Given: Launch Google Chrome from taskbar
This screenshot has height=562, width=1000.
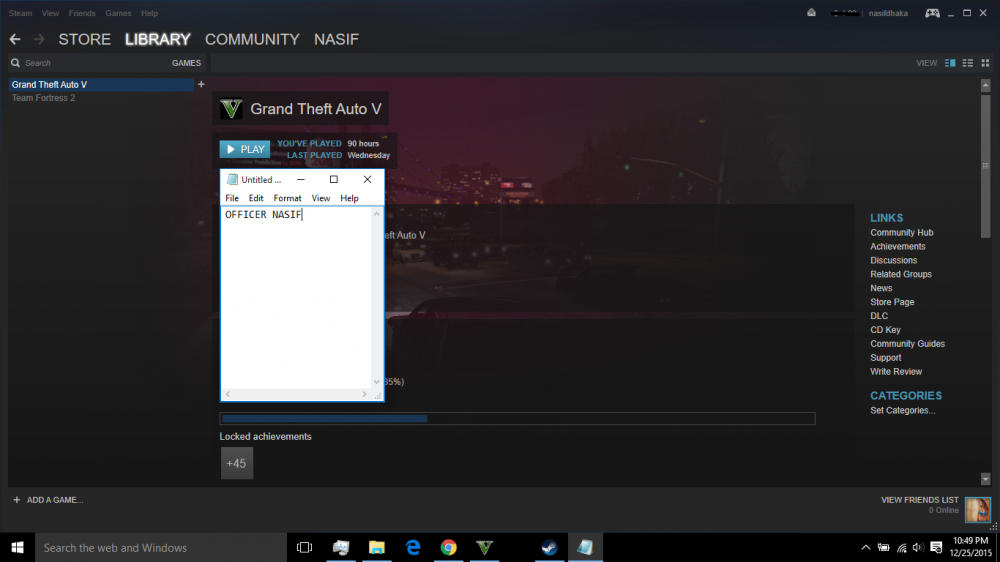Looking at the screenshot, I should pyautogui.click(x=448, y=547).
